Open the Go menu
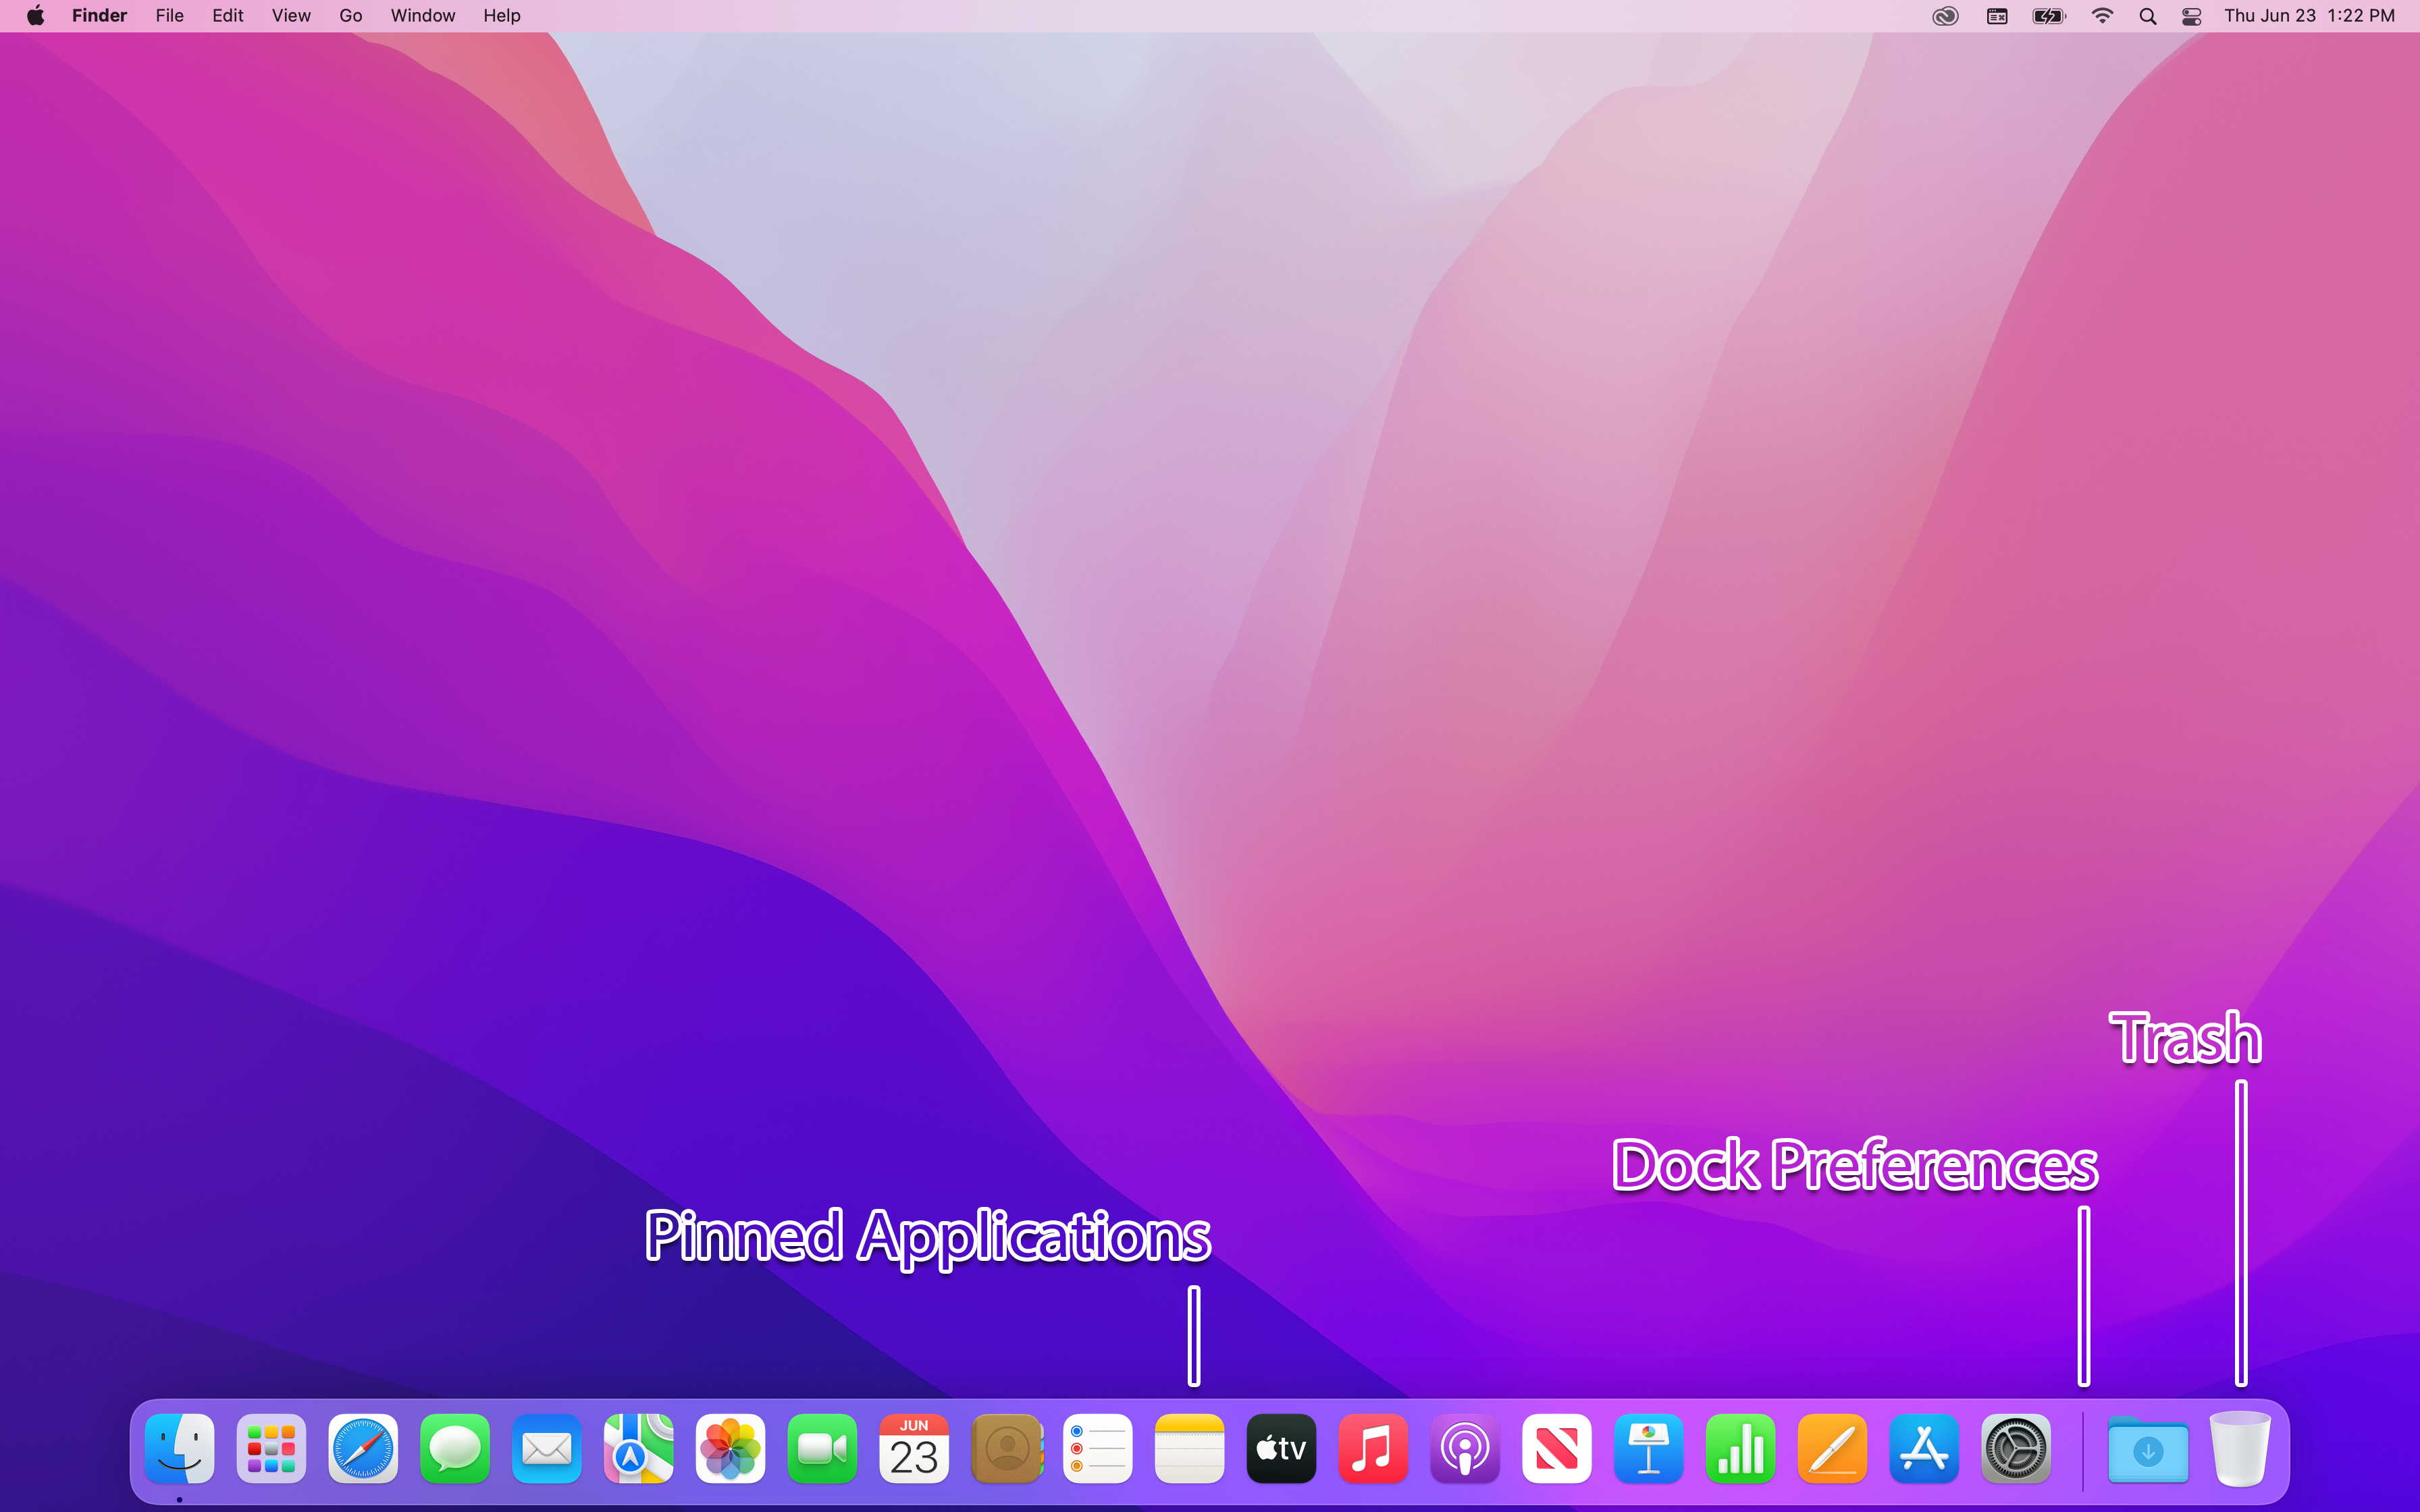 350,16
